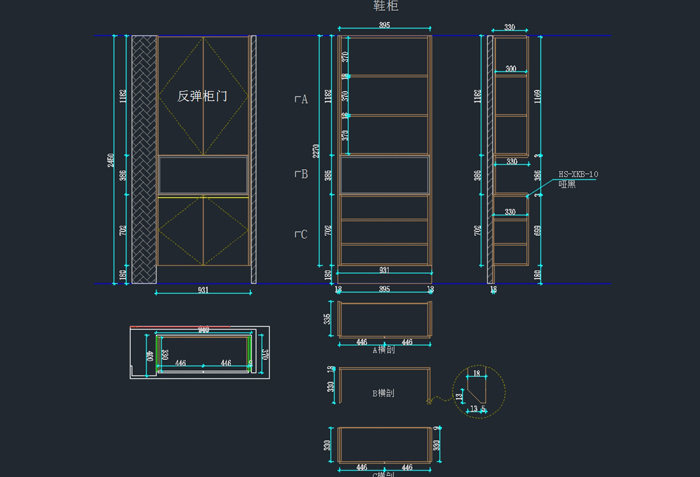Select the 335 dimension beside A section

[x=329, y=320]
